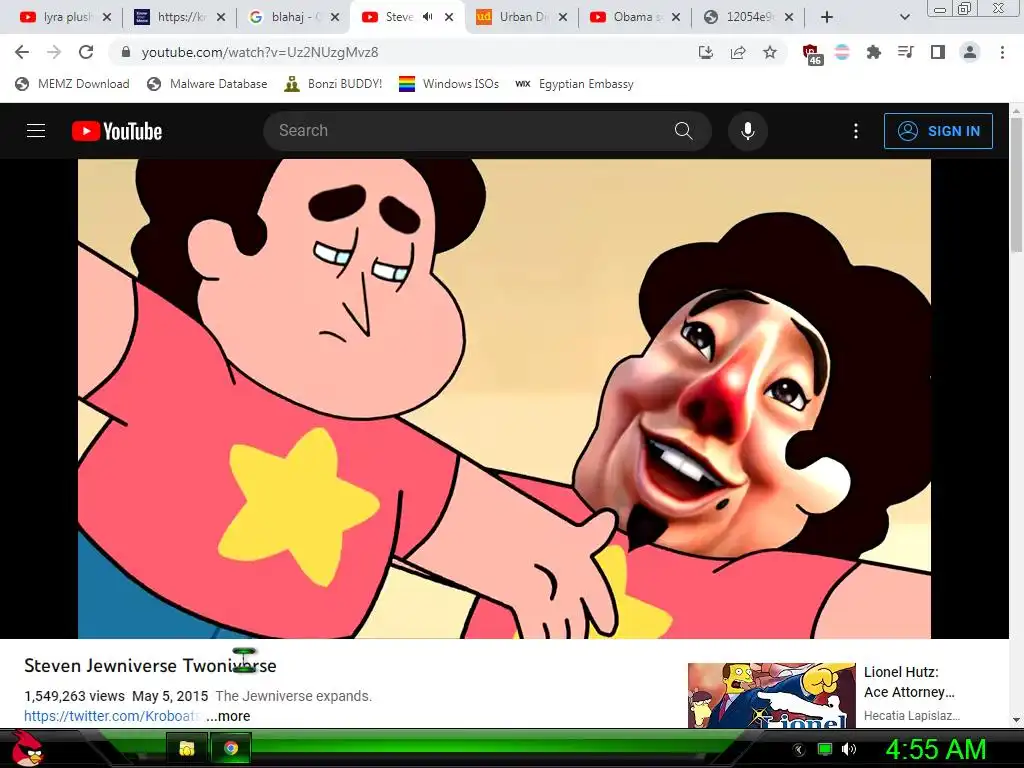This screenshot has height=768, width=1024.
Task: Open YouTube hamburger guide menu
Action: (x=36, y=131)
